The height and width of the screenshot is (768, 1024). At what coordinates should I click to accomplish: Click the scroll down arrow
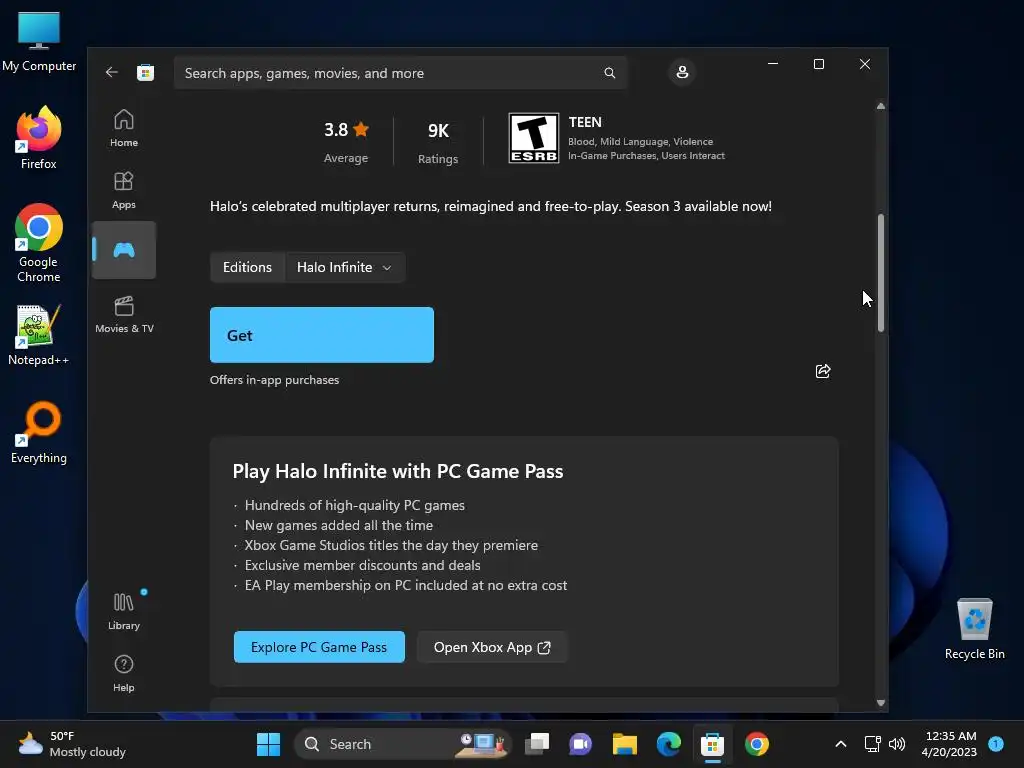click(x=880, y=703)
